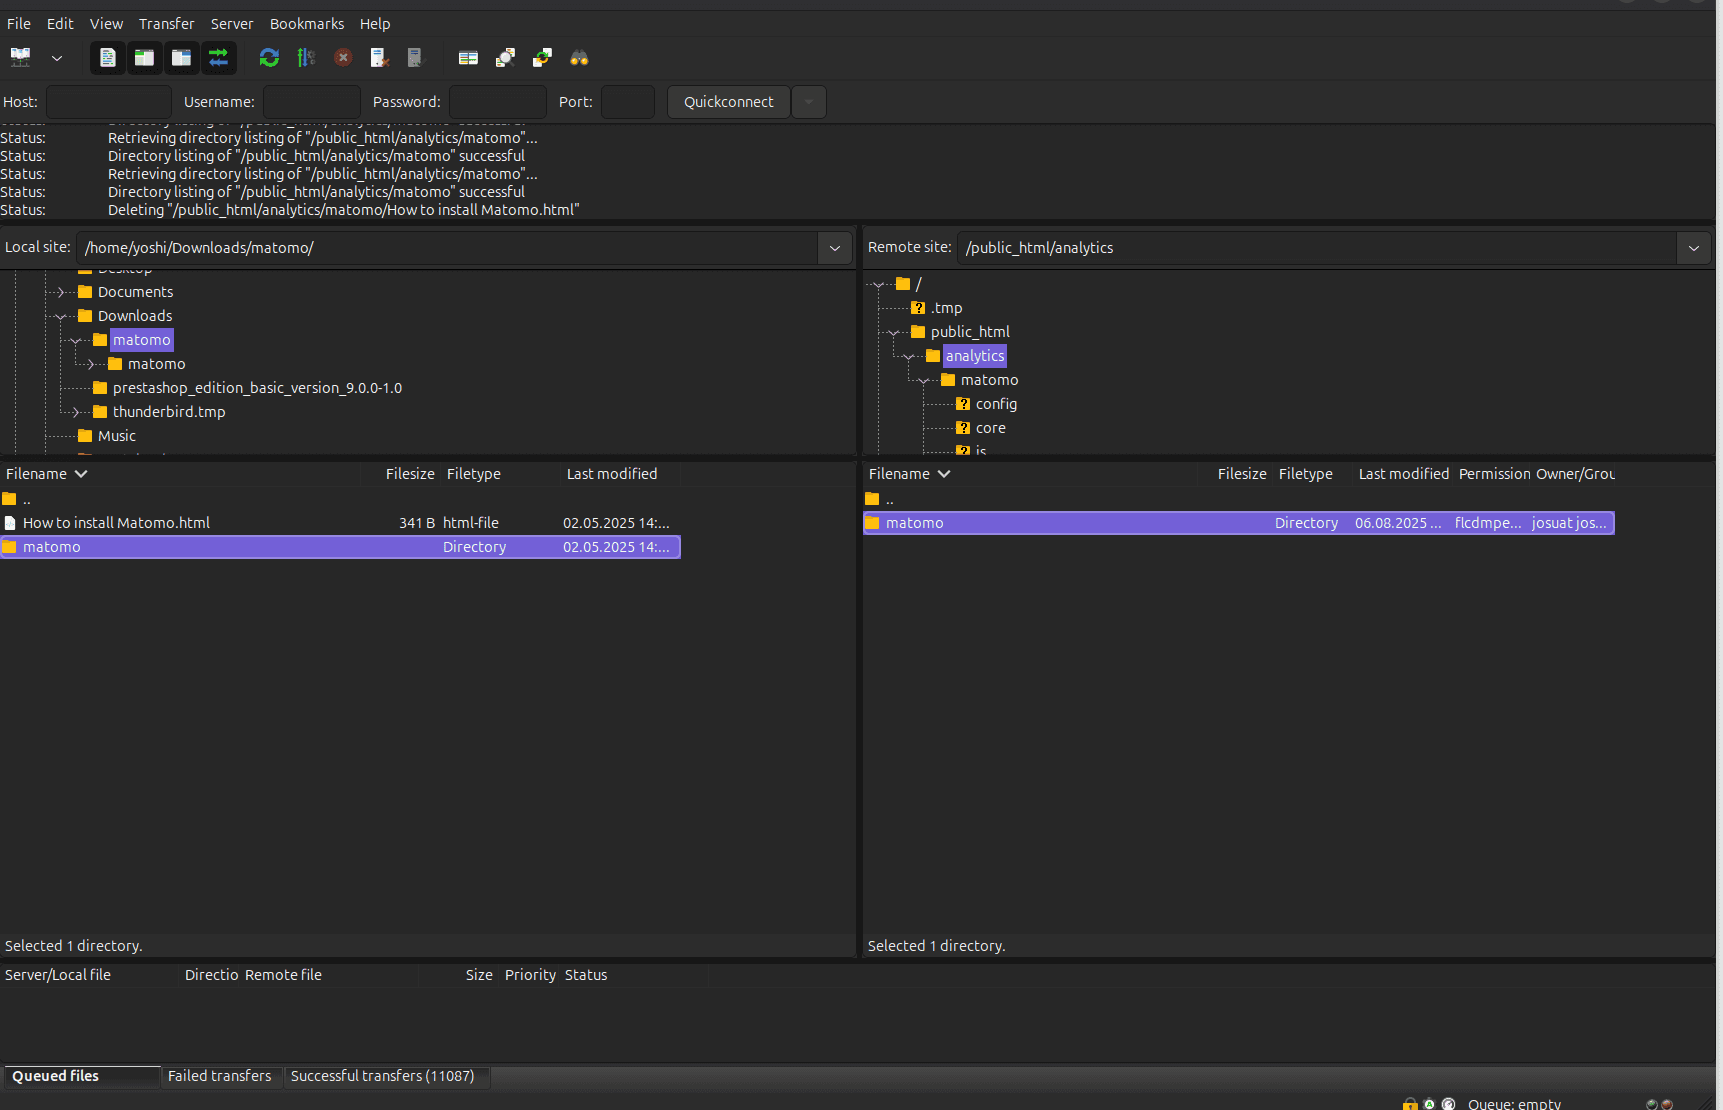Click the process queue toolbar icon
1723x1110 pixels.
coord(306,58)
